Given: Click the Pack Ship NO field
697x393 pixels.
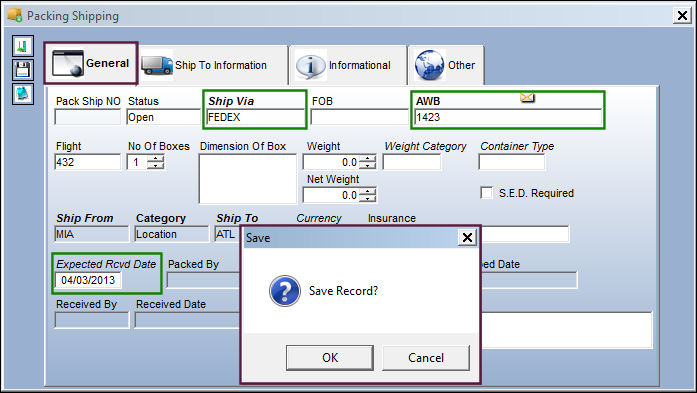Looking at the screenshot, I should pos(88,117).
